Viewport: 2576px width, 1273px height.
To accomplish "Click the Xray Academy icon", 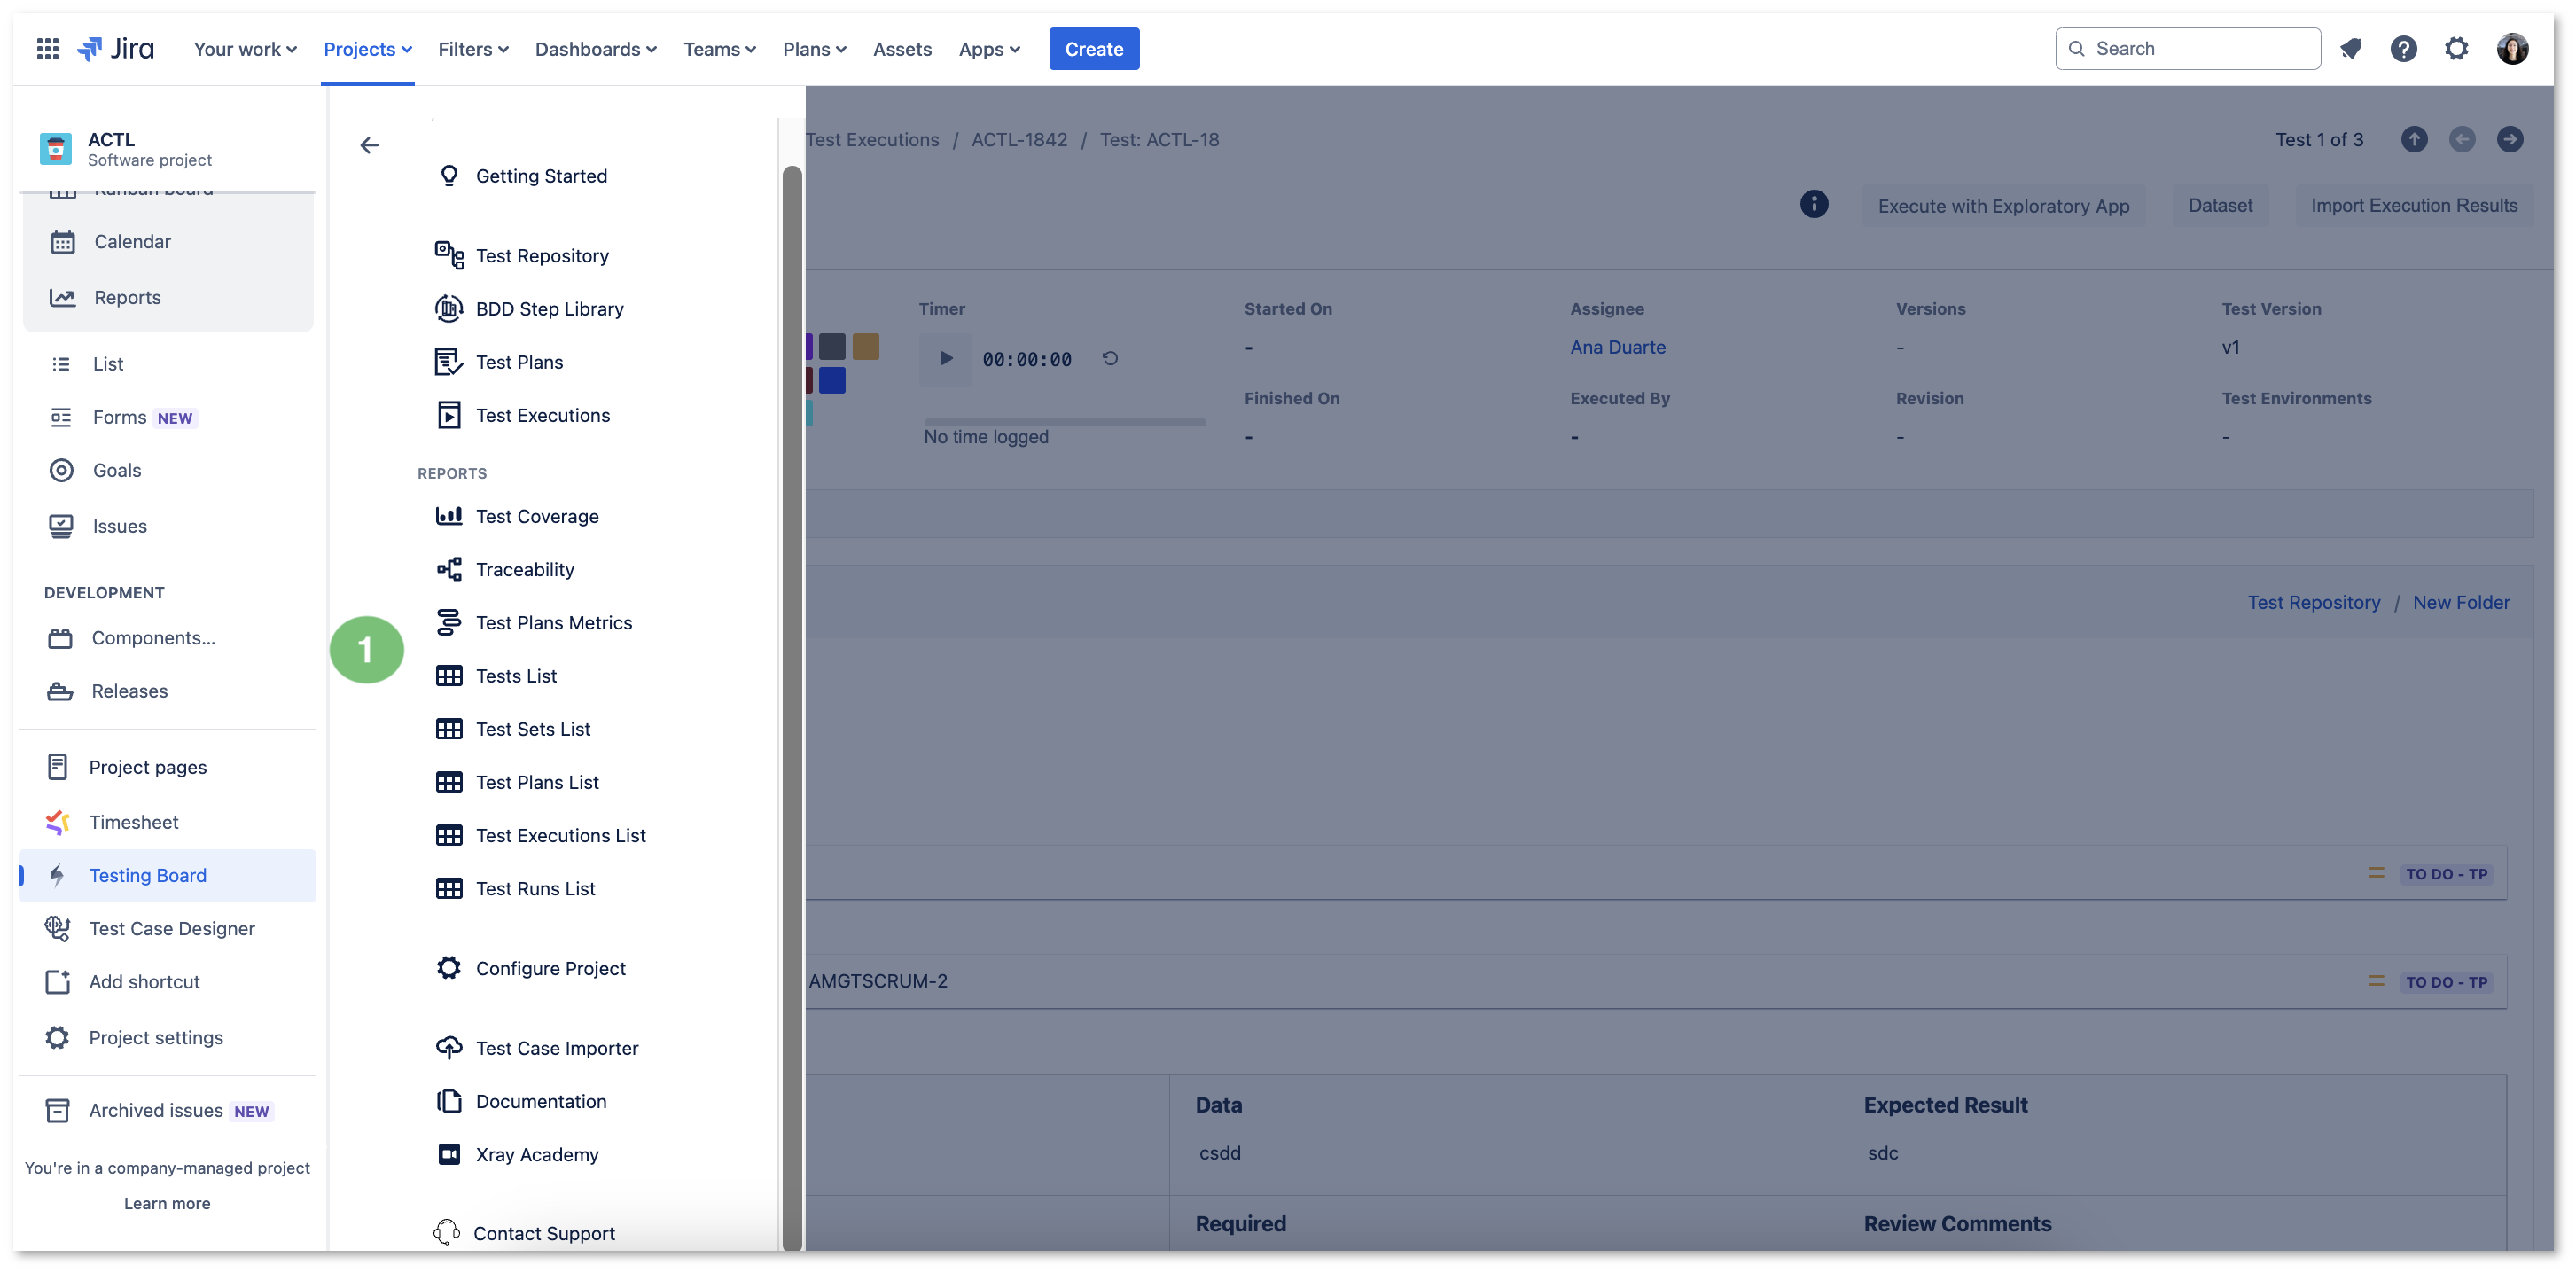I will coord(449,1154).
